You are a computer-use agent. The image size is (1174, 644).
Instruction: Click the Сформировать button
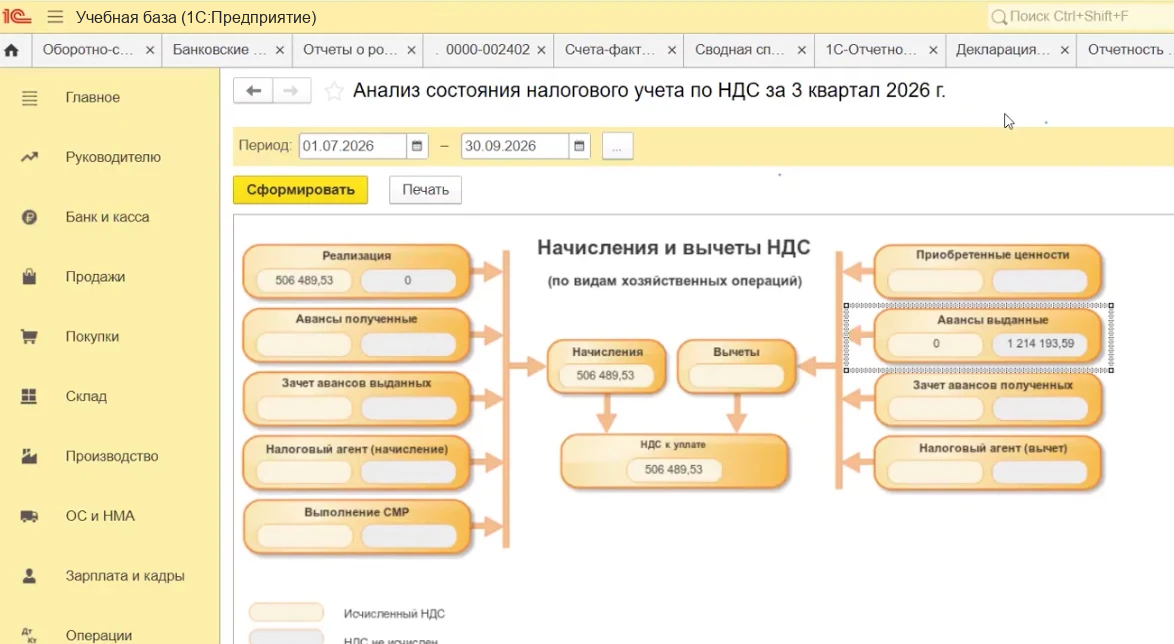(300, 190)
